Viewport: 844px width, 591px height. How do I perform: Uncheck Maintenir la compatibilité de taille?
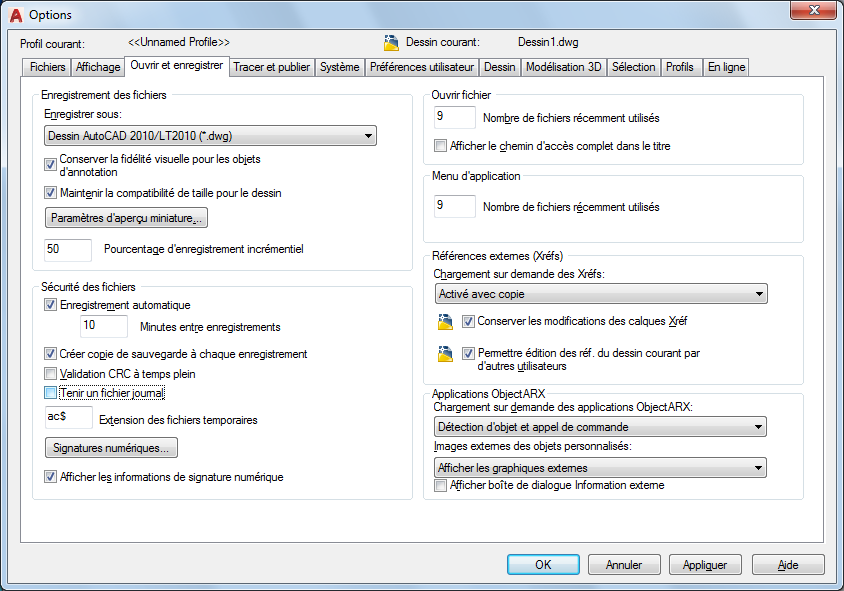pos(50,193)
